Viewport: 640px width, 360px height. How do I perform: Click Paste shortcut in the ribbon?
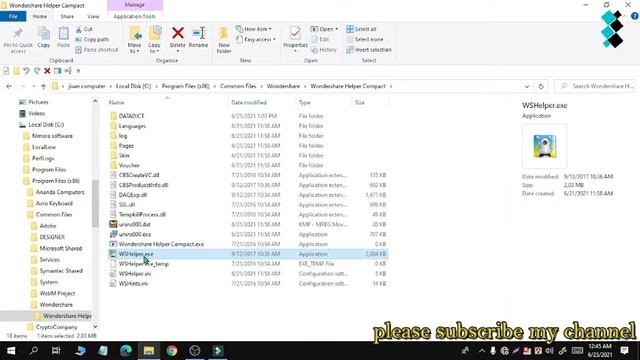click(x=97, y=50)
